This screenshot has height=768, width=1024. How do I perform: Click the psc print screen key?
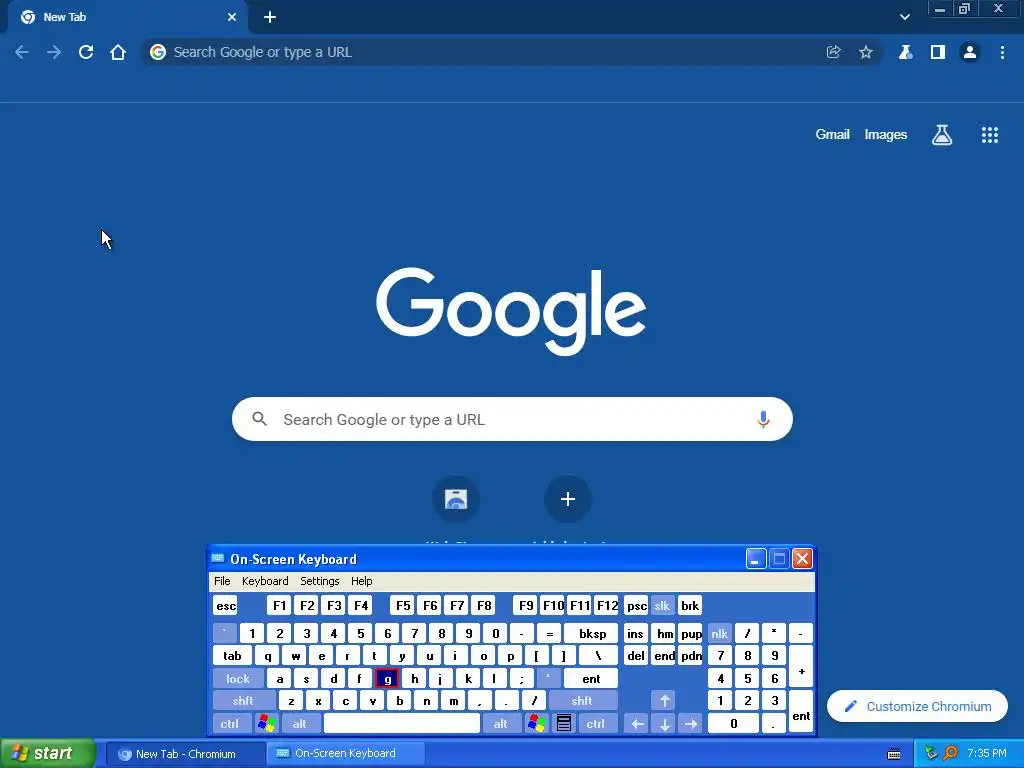tap(636, 606)
